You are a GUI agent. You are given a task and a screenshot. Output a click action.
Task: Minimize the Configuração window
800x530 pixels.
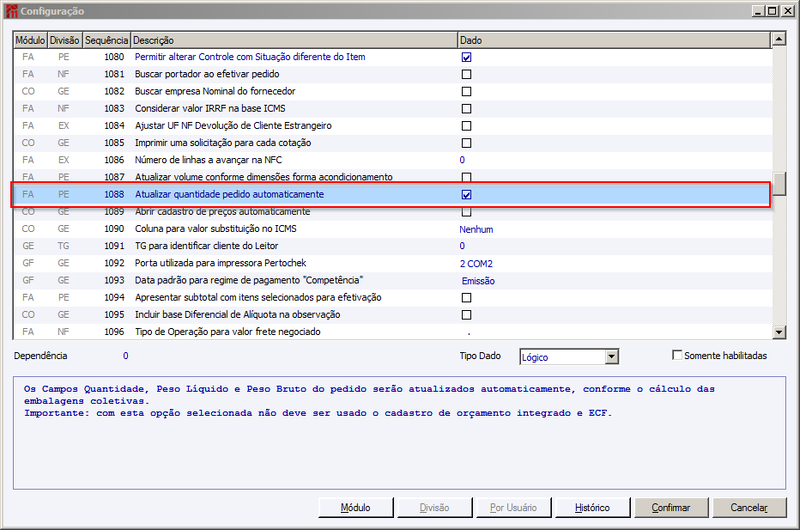[759, 11]
